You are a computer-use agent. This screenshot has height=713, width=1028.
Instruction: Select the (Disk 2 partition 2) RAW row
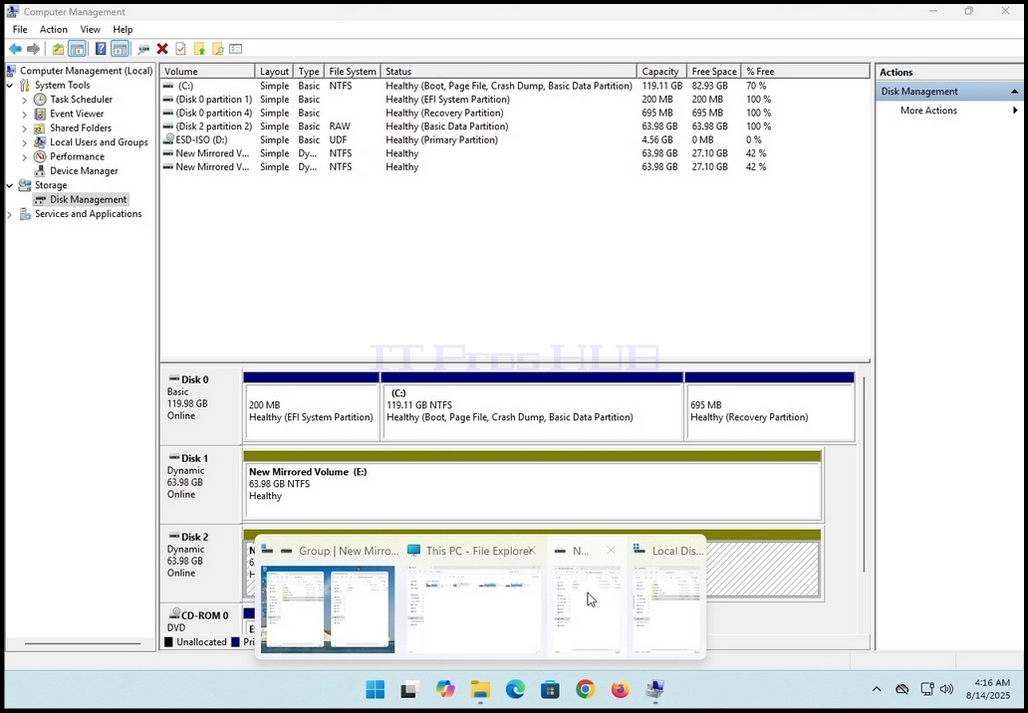coord(515,126)
